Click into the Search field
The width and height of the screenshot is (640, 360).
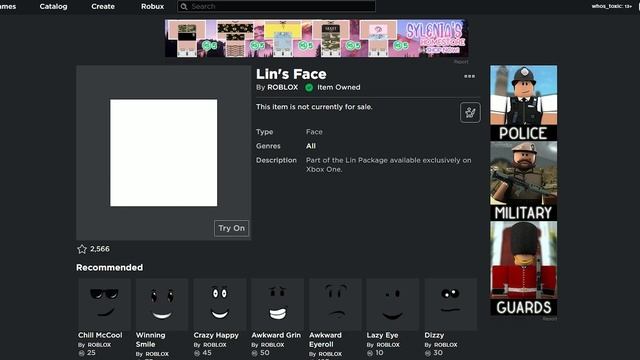[276, 7]
